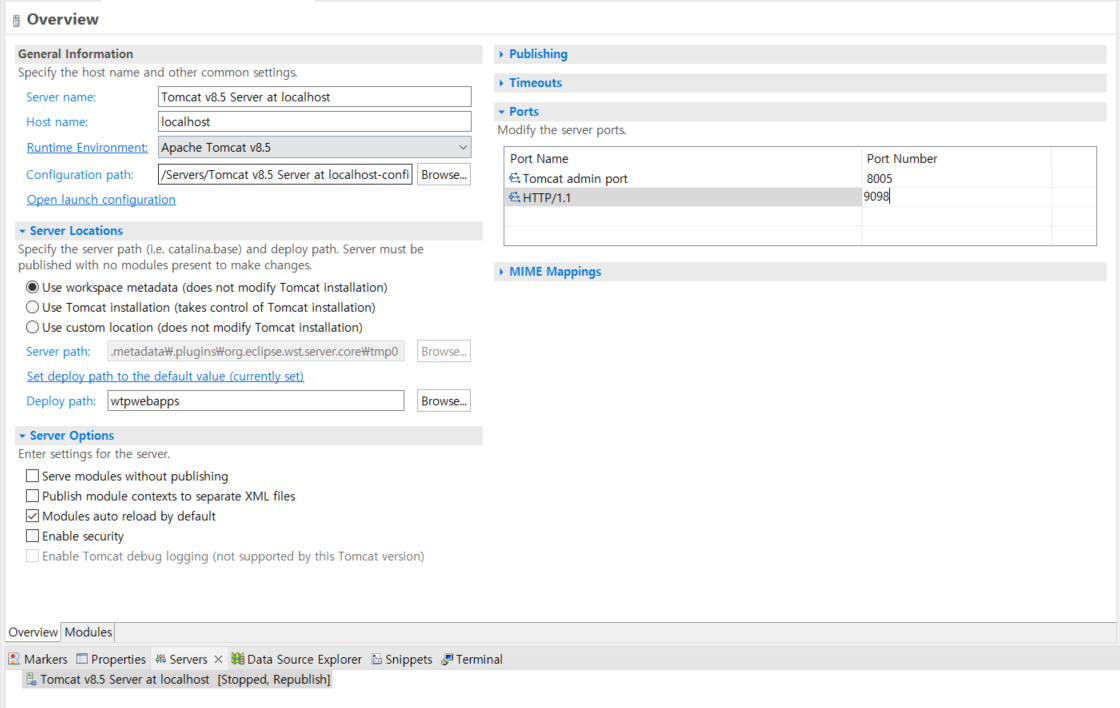Click the Server name input field
1120x708 pixels.
(314, 96)
